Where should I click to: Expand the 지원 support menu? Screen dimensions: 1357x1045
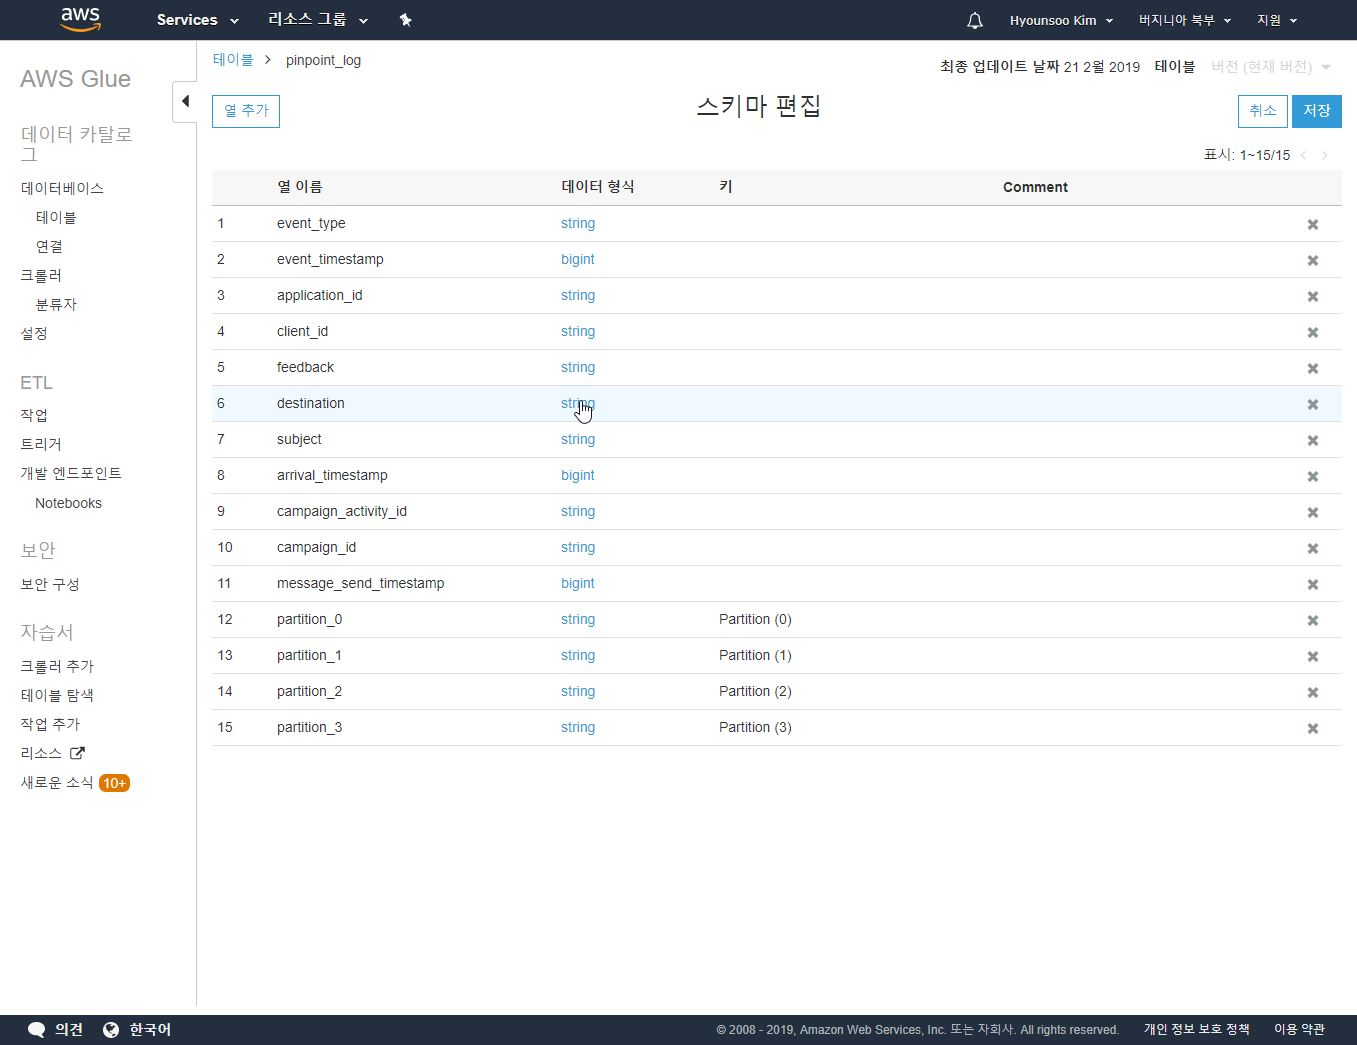point(1277,20)
